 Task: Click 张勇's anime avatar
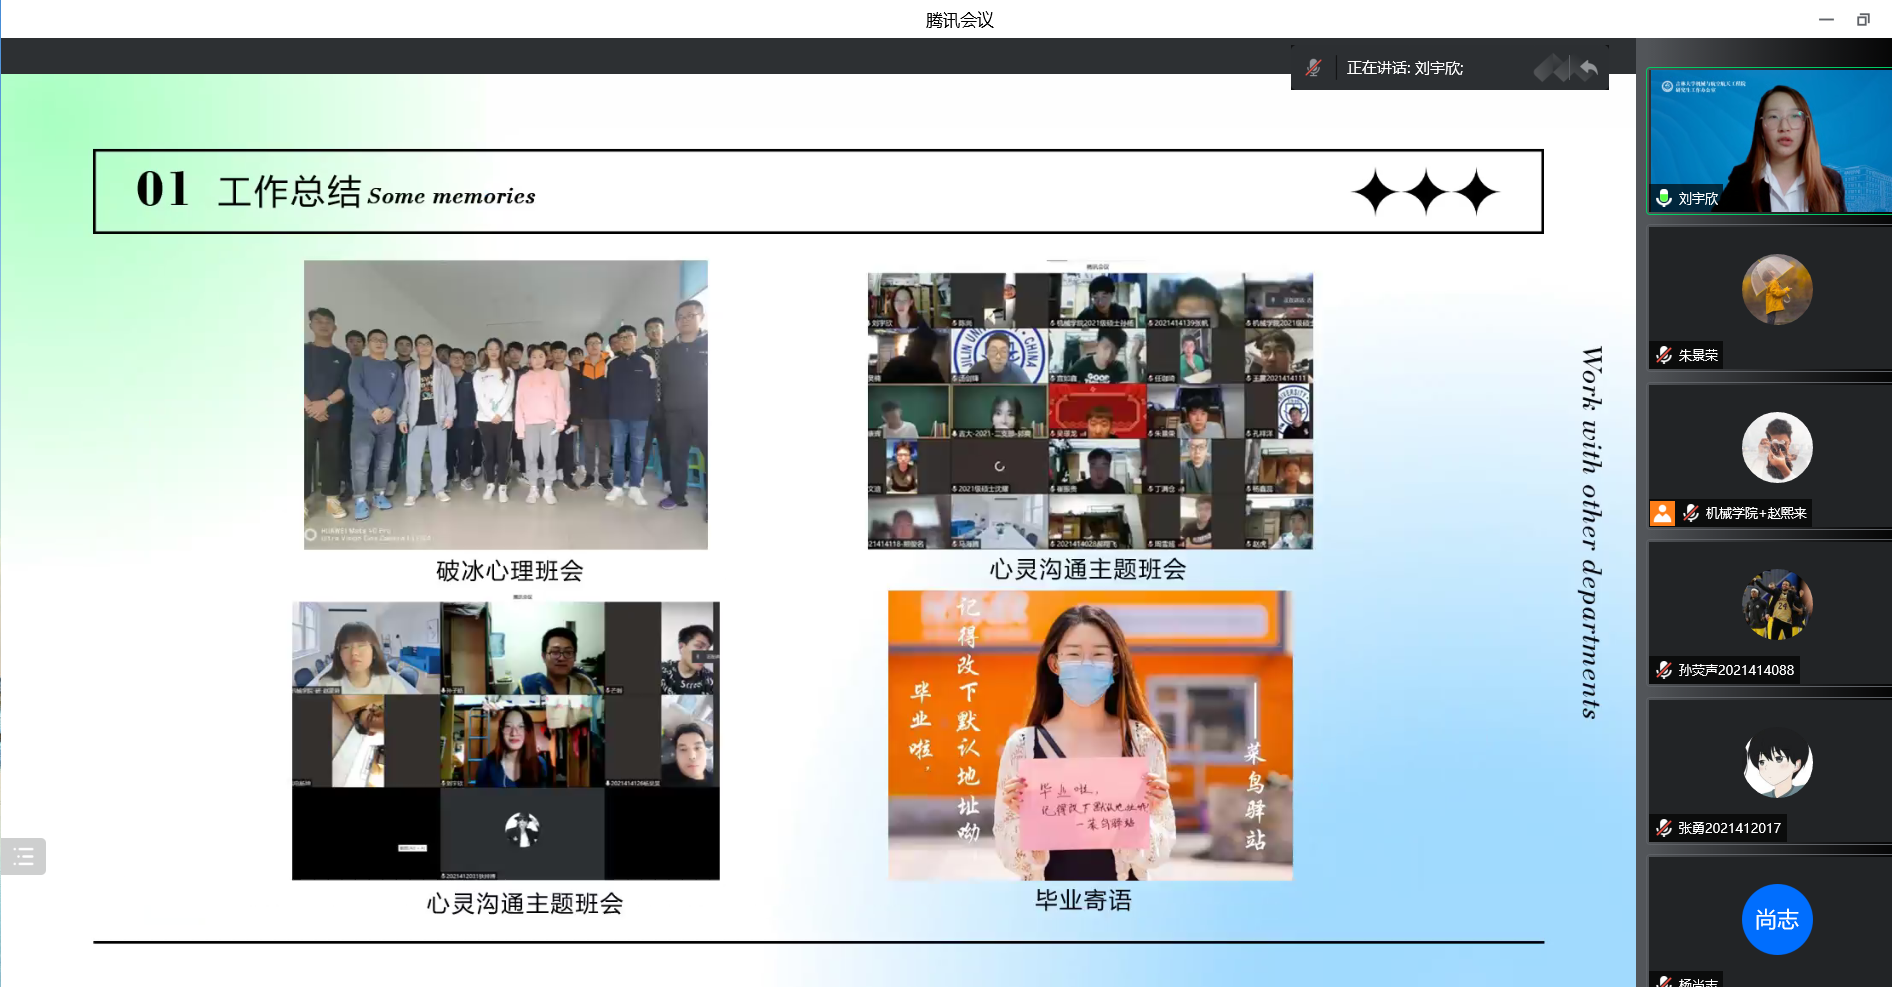pos(1776,763)
